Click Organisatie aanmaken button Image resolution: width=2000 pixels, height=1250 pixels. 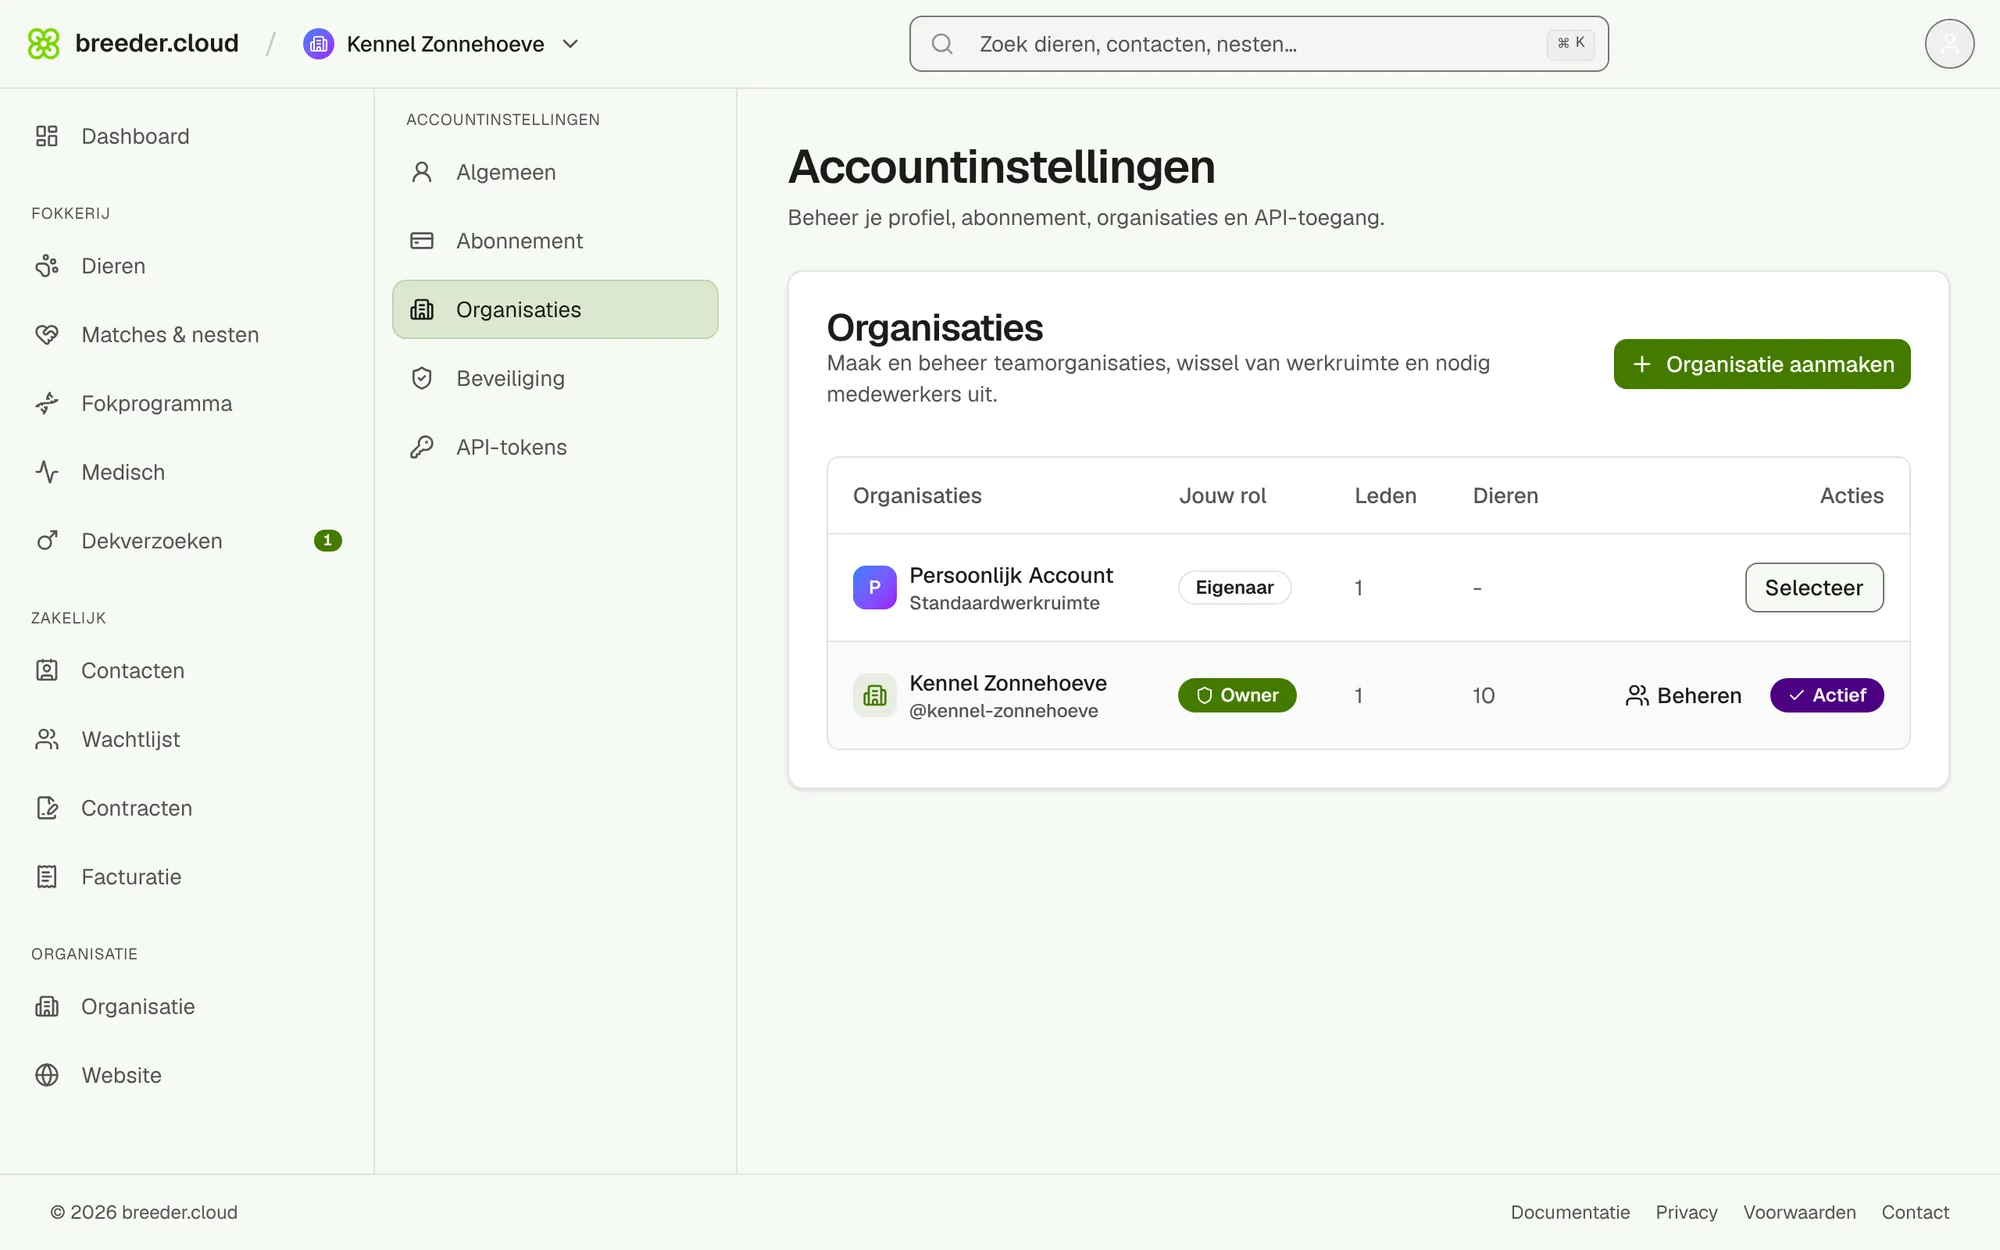tap(1762, 364)
